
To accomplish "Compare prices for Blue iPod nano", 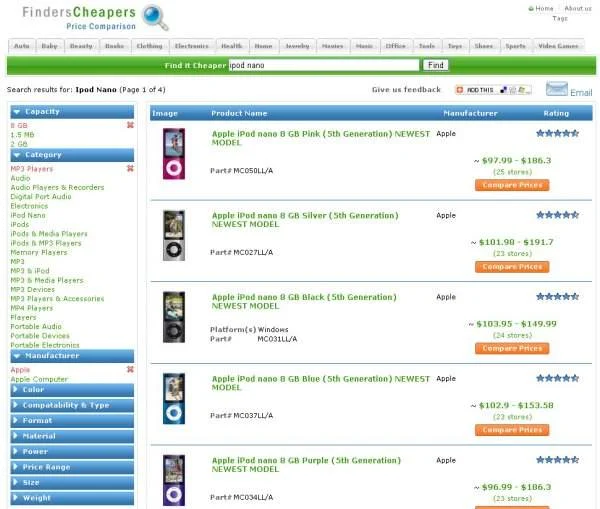I will [512, 430].
